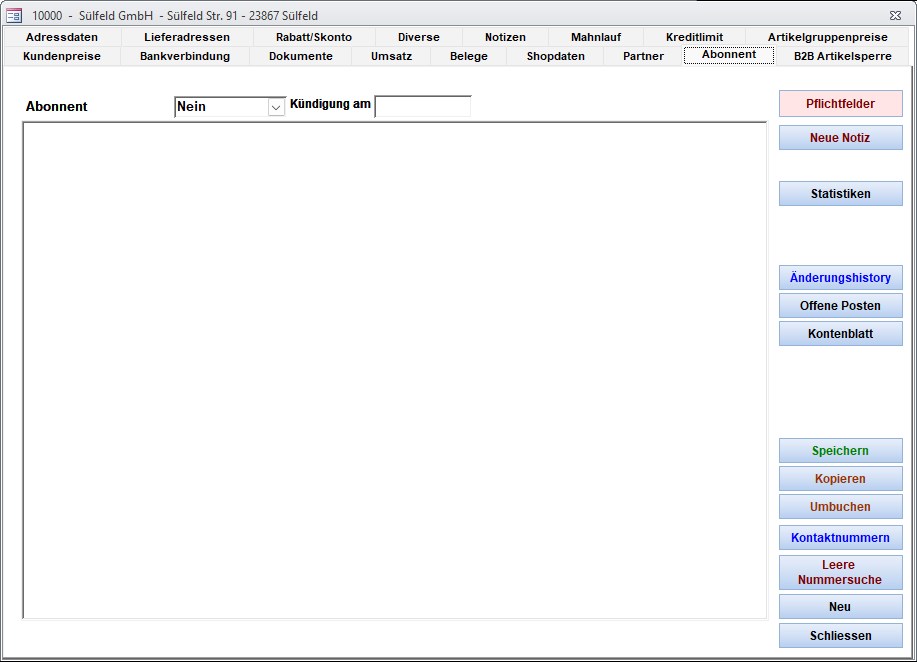Show the Umsatz tab
Screen dimensions: 917x662
tap(391, 56)
